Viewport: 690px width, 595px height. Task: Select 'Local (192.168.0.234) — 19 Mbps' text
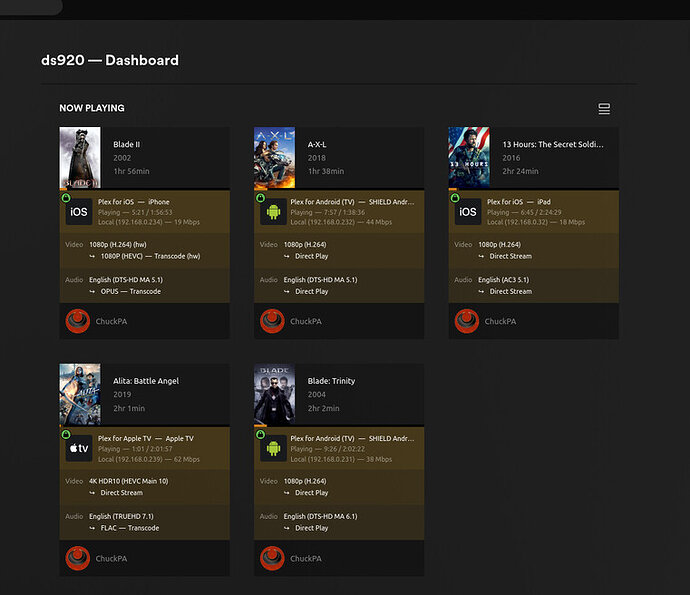pyautogui.click(x=149, y=222)
